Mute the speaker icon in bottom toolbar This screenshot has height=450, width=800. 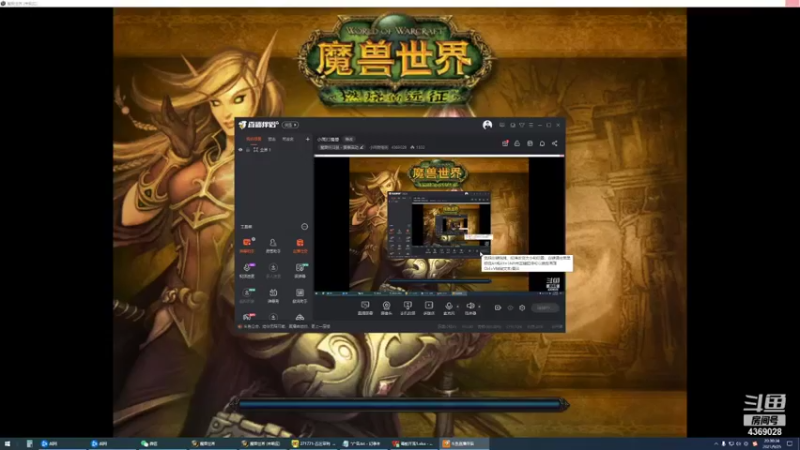pos(470,308)
